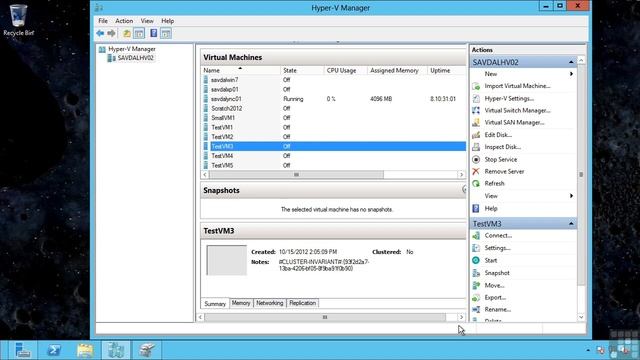Open Server Manager from the taskbar
The image size is (640, 360).
coord(22,350)
